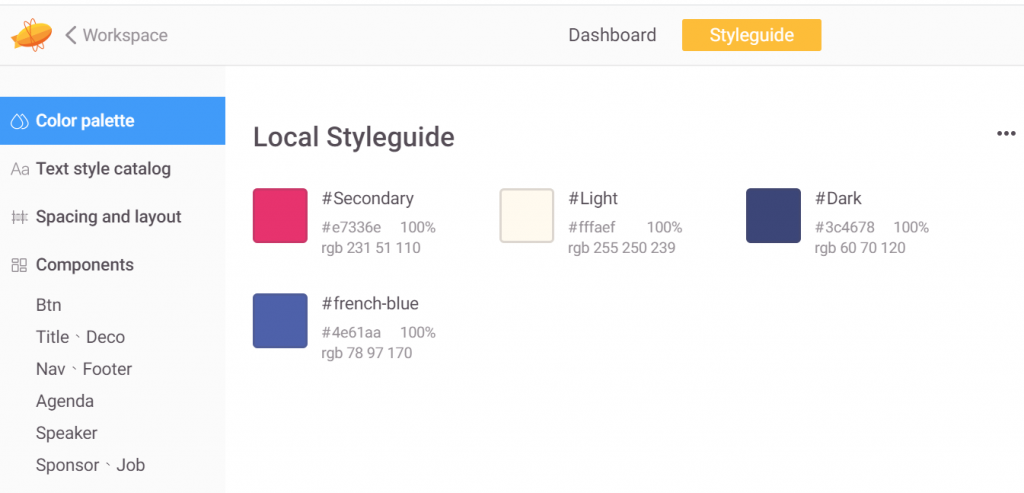
Task: Click the cream #Light color swatch
Action: 527,215
